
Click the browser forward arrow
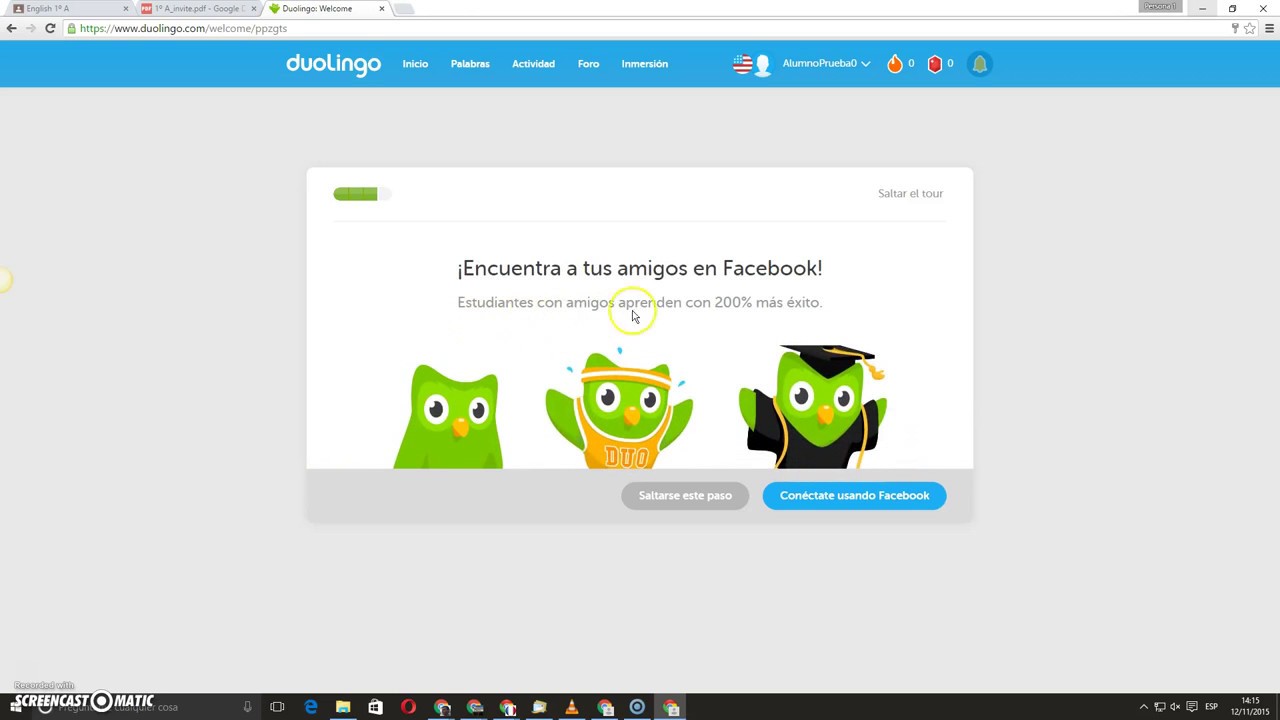(31, 28)
